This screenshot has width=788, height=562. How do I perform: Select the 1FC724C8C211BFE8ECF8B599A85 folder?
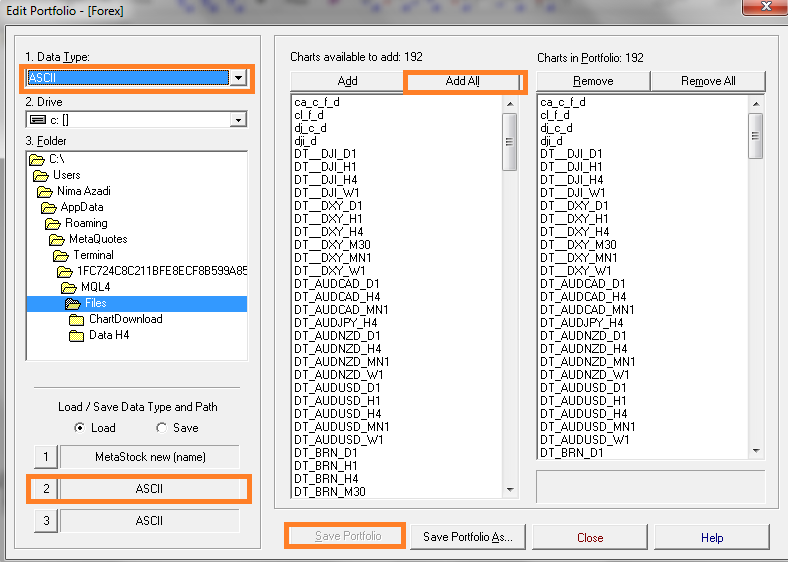coord(152,271)
